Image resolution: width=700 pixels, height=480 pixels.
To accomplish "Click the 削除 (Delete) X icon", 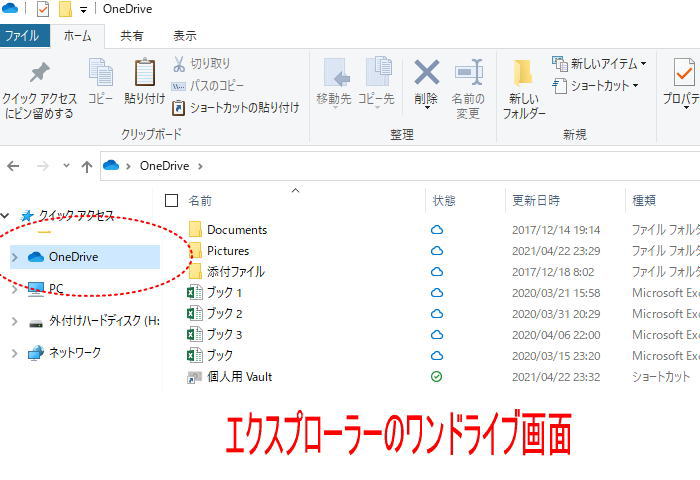I will click(426, 72).
